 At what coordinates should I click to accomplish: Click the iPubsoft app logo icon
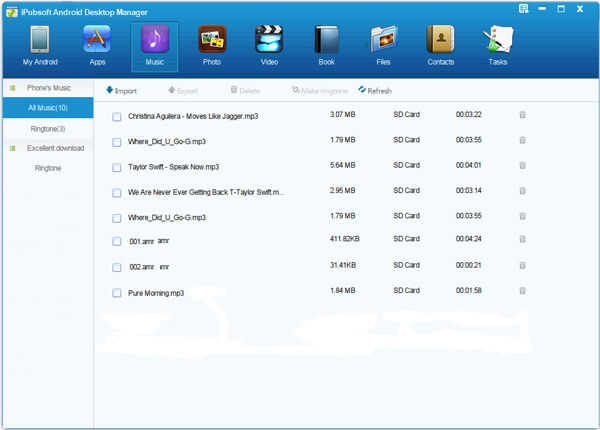(12, 12)
